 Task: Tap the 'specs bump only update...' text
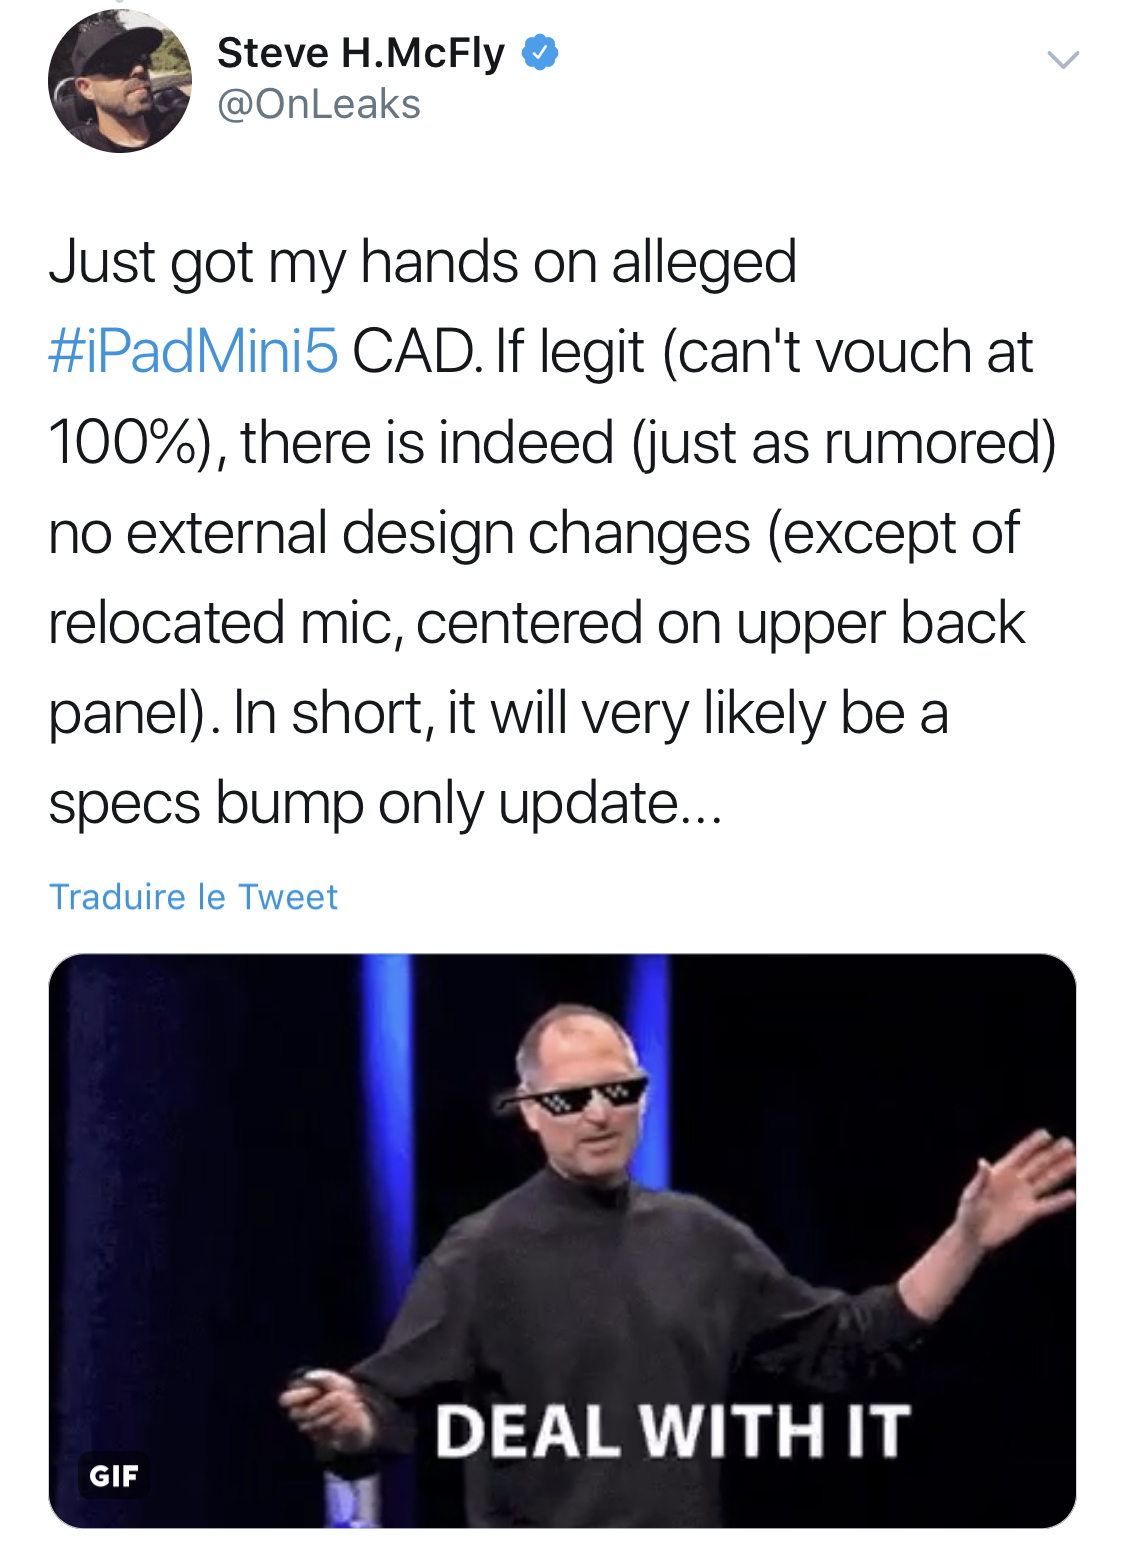pyautogui.click(x=385, y=803)
